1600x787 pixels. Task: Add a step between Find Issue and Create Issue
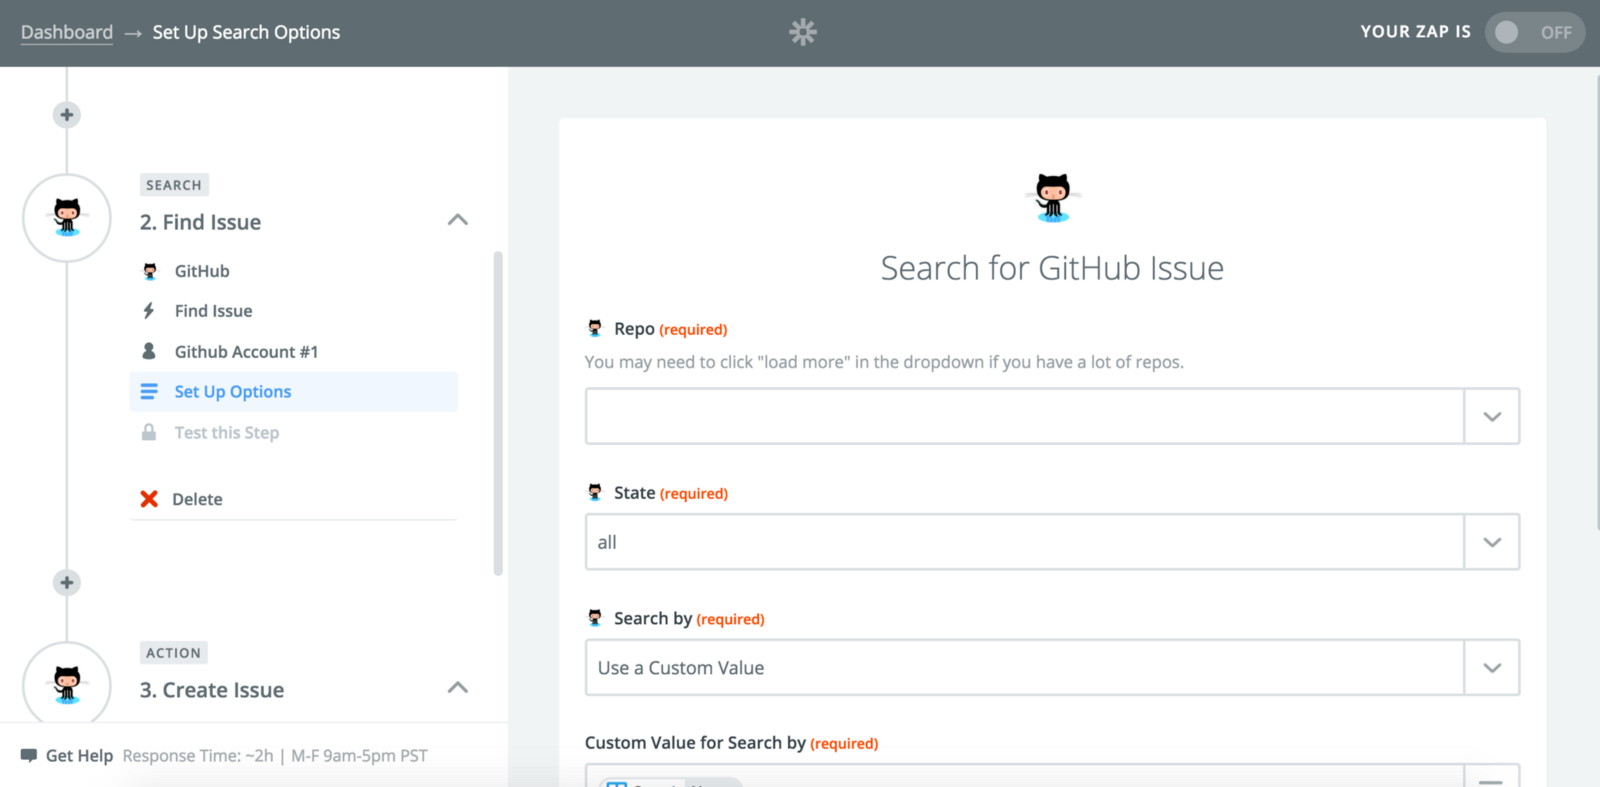pos(67,583)
